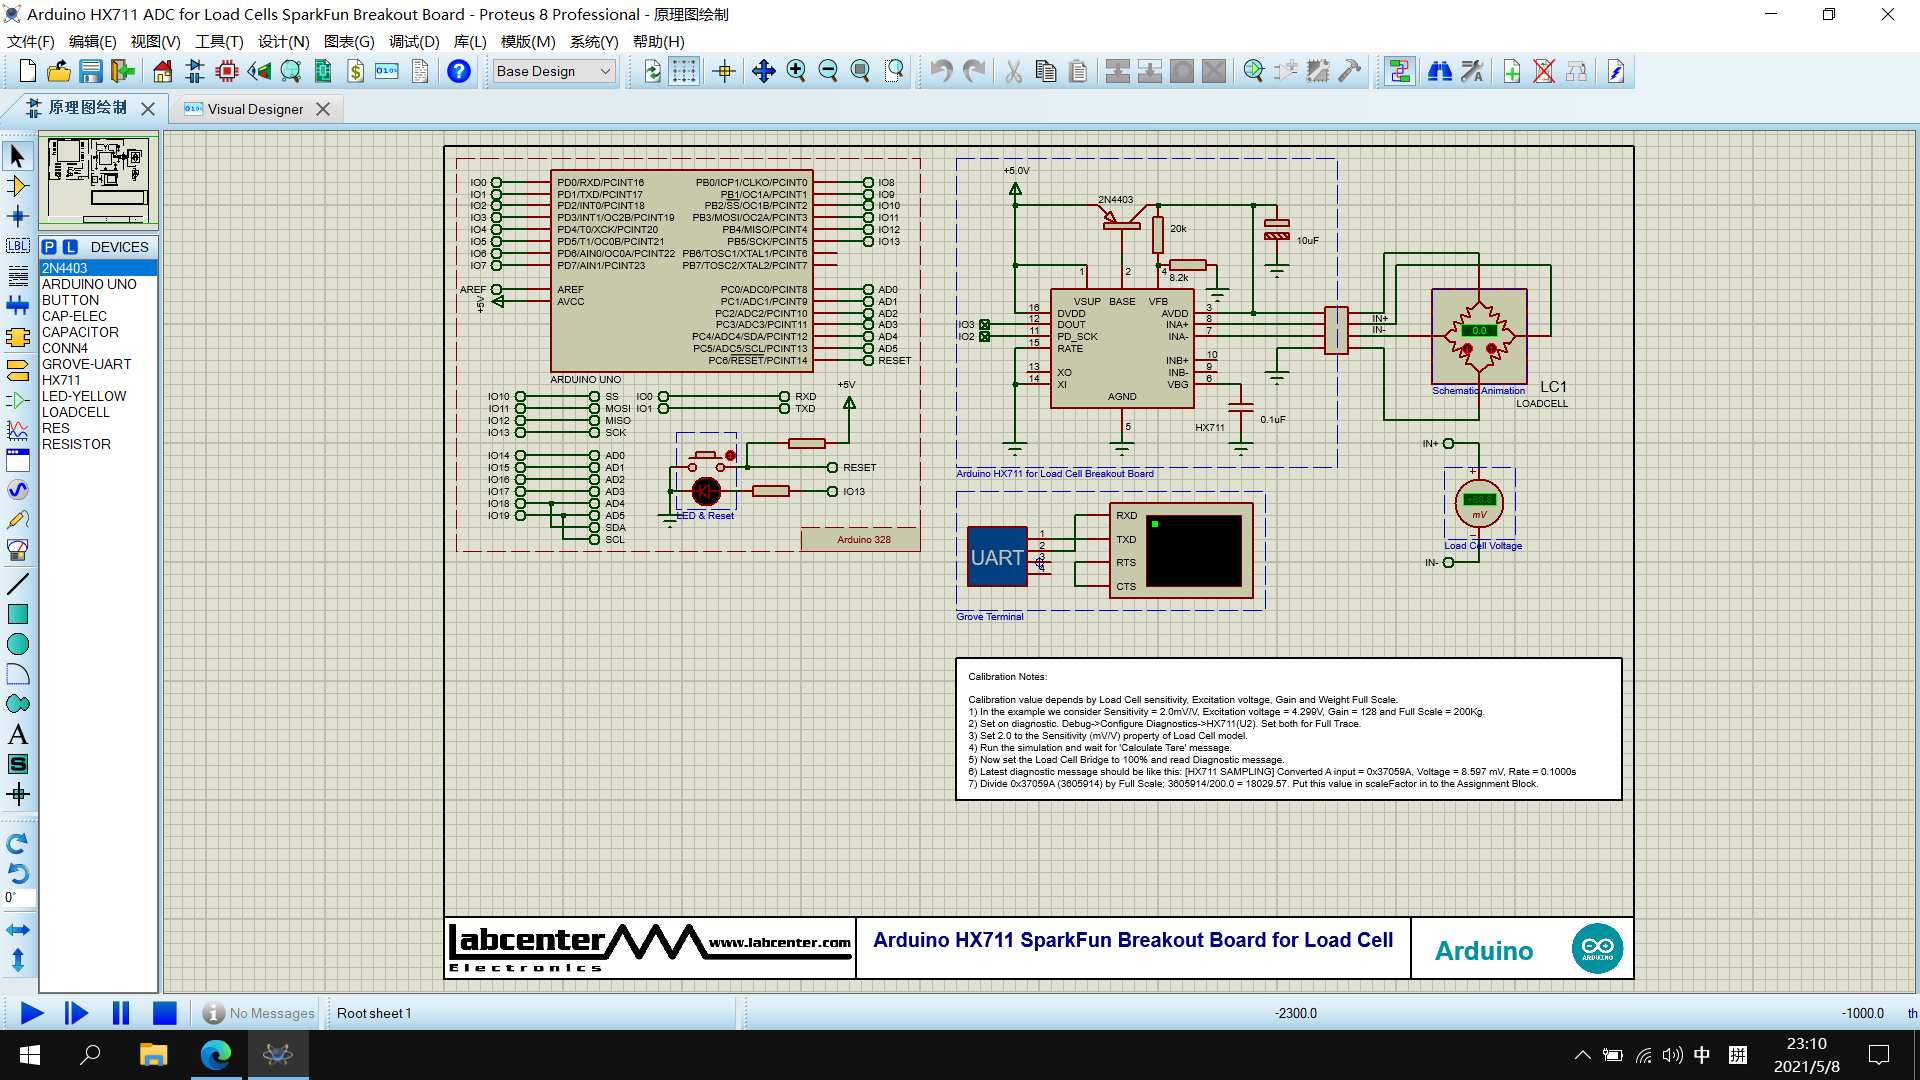1920x1080 pixels.
Task: Click the 'L' library button
Action: [70, 247]
